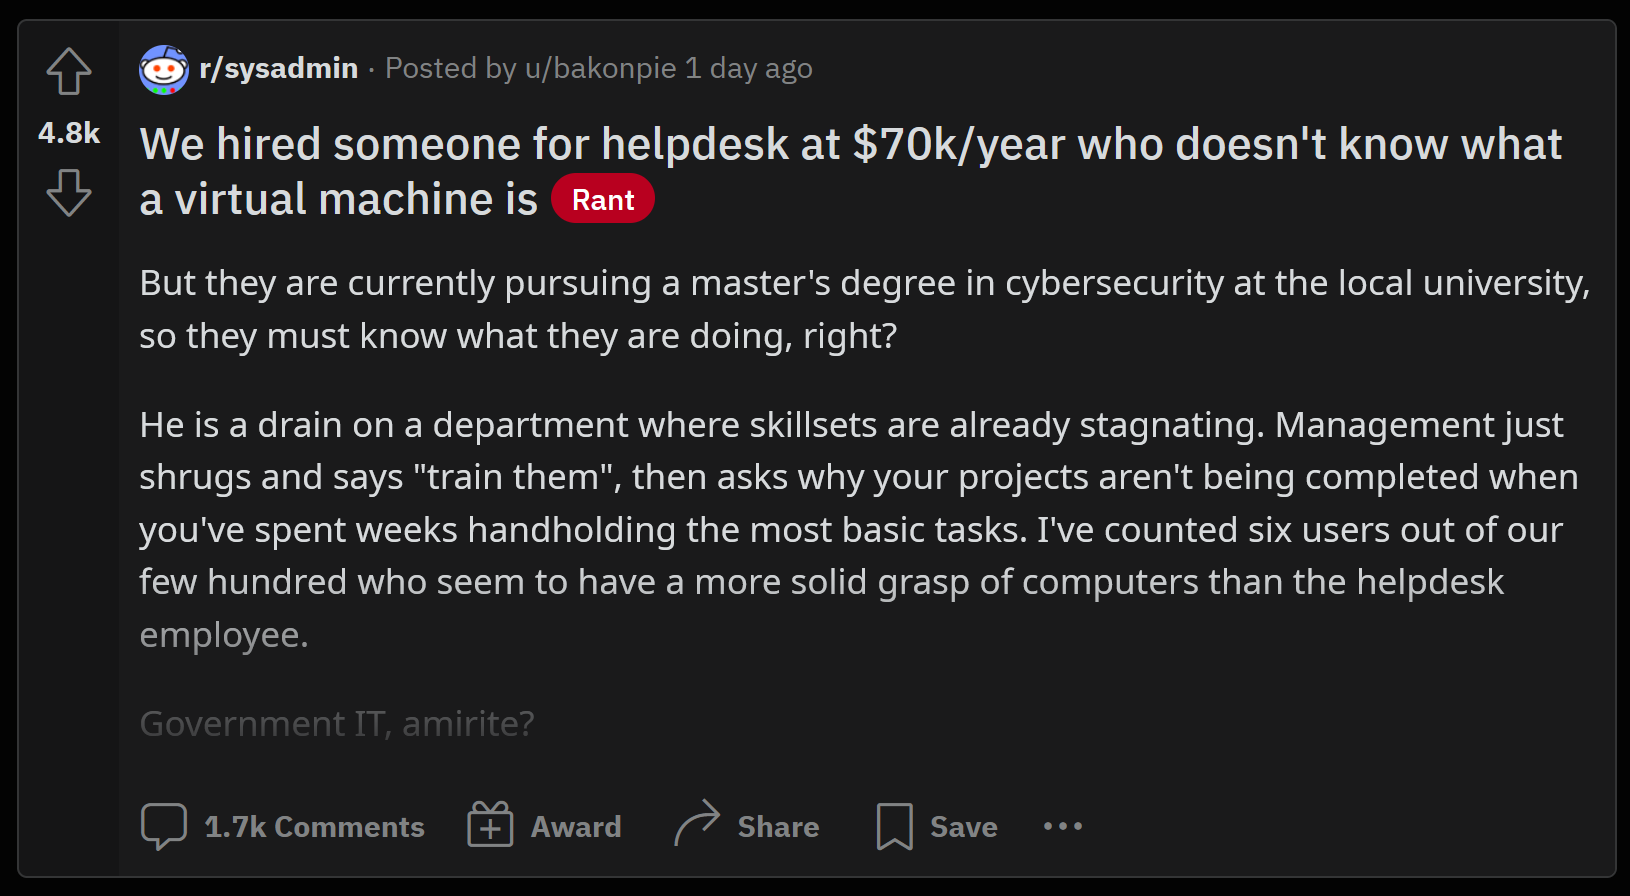This screenshot has width=1630, height=896.
Task: Open the r/sysadmin subreddit link
Action: pyautogui.click(x=279, y=68)
